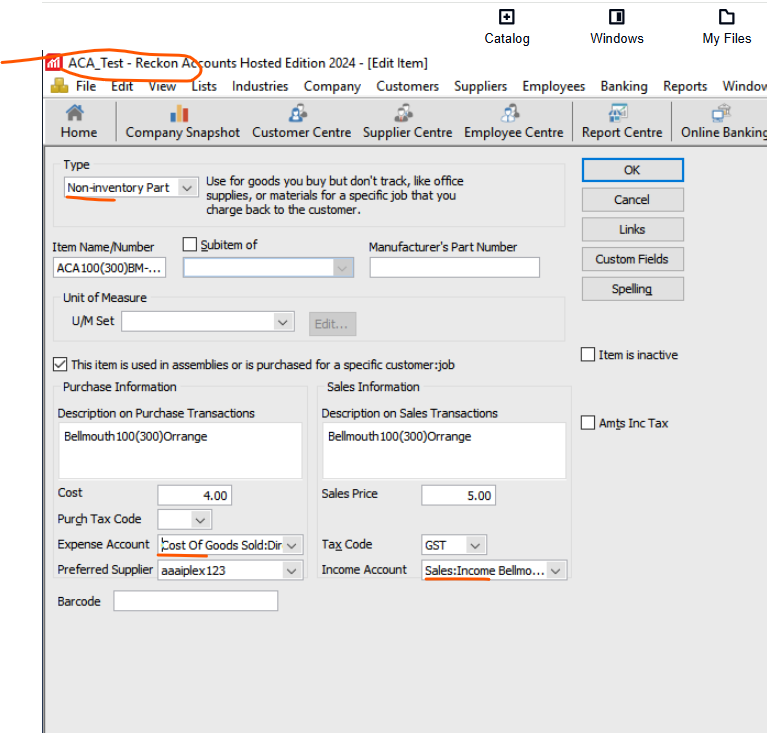Screen dimensions: 768x734
Task: Expand the Income Account dropdown
Action: tap(555, 570)
